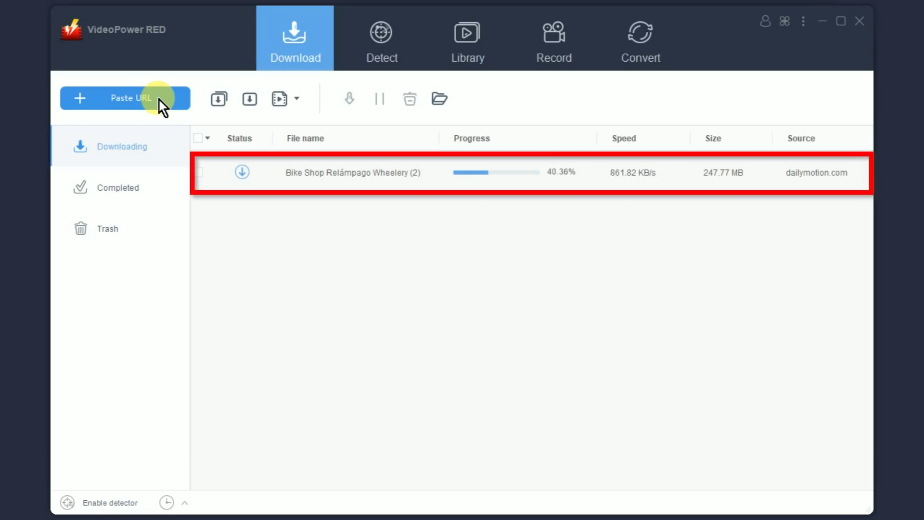
Task: Tick the checkbox for Bike Shop Relámpago row
Action: 199,172
